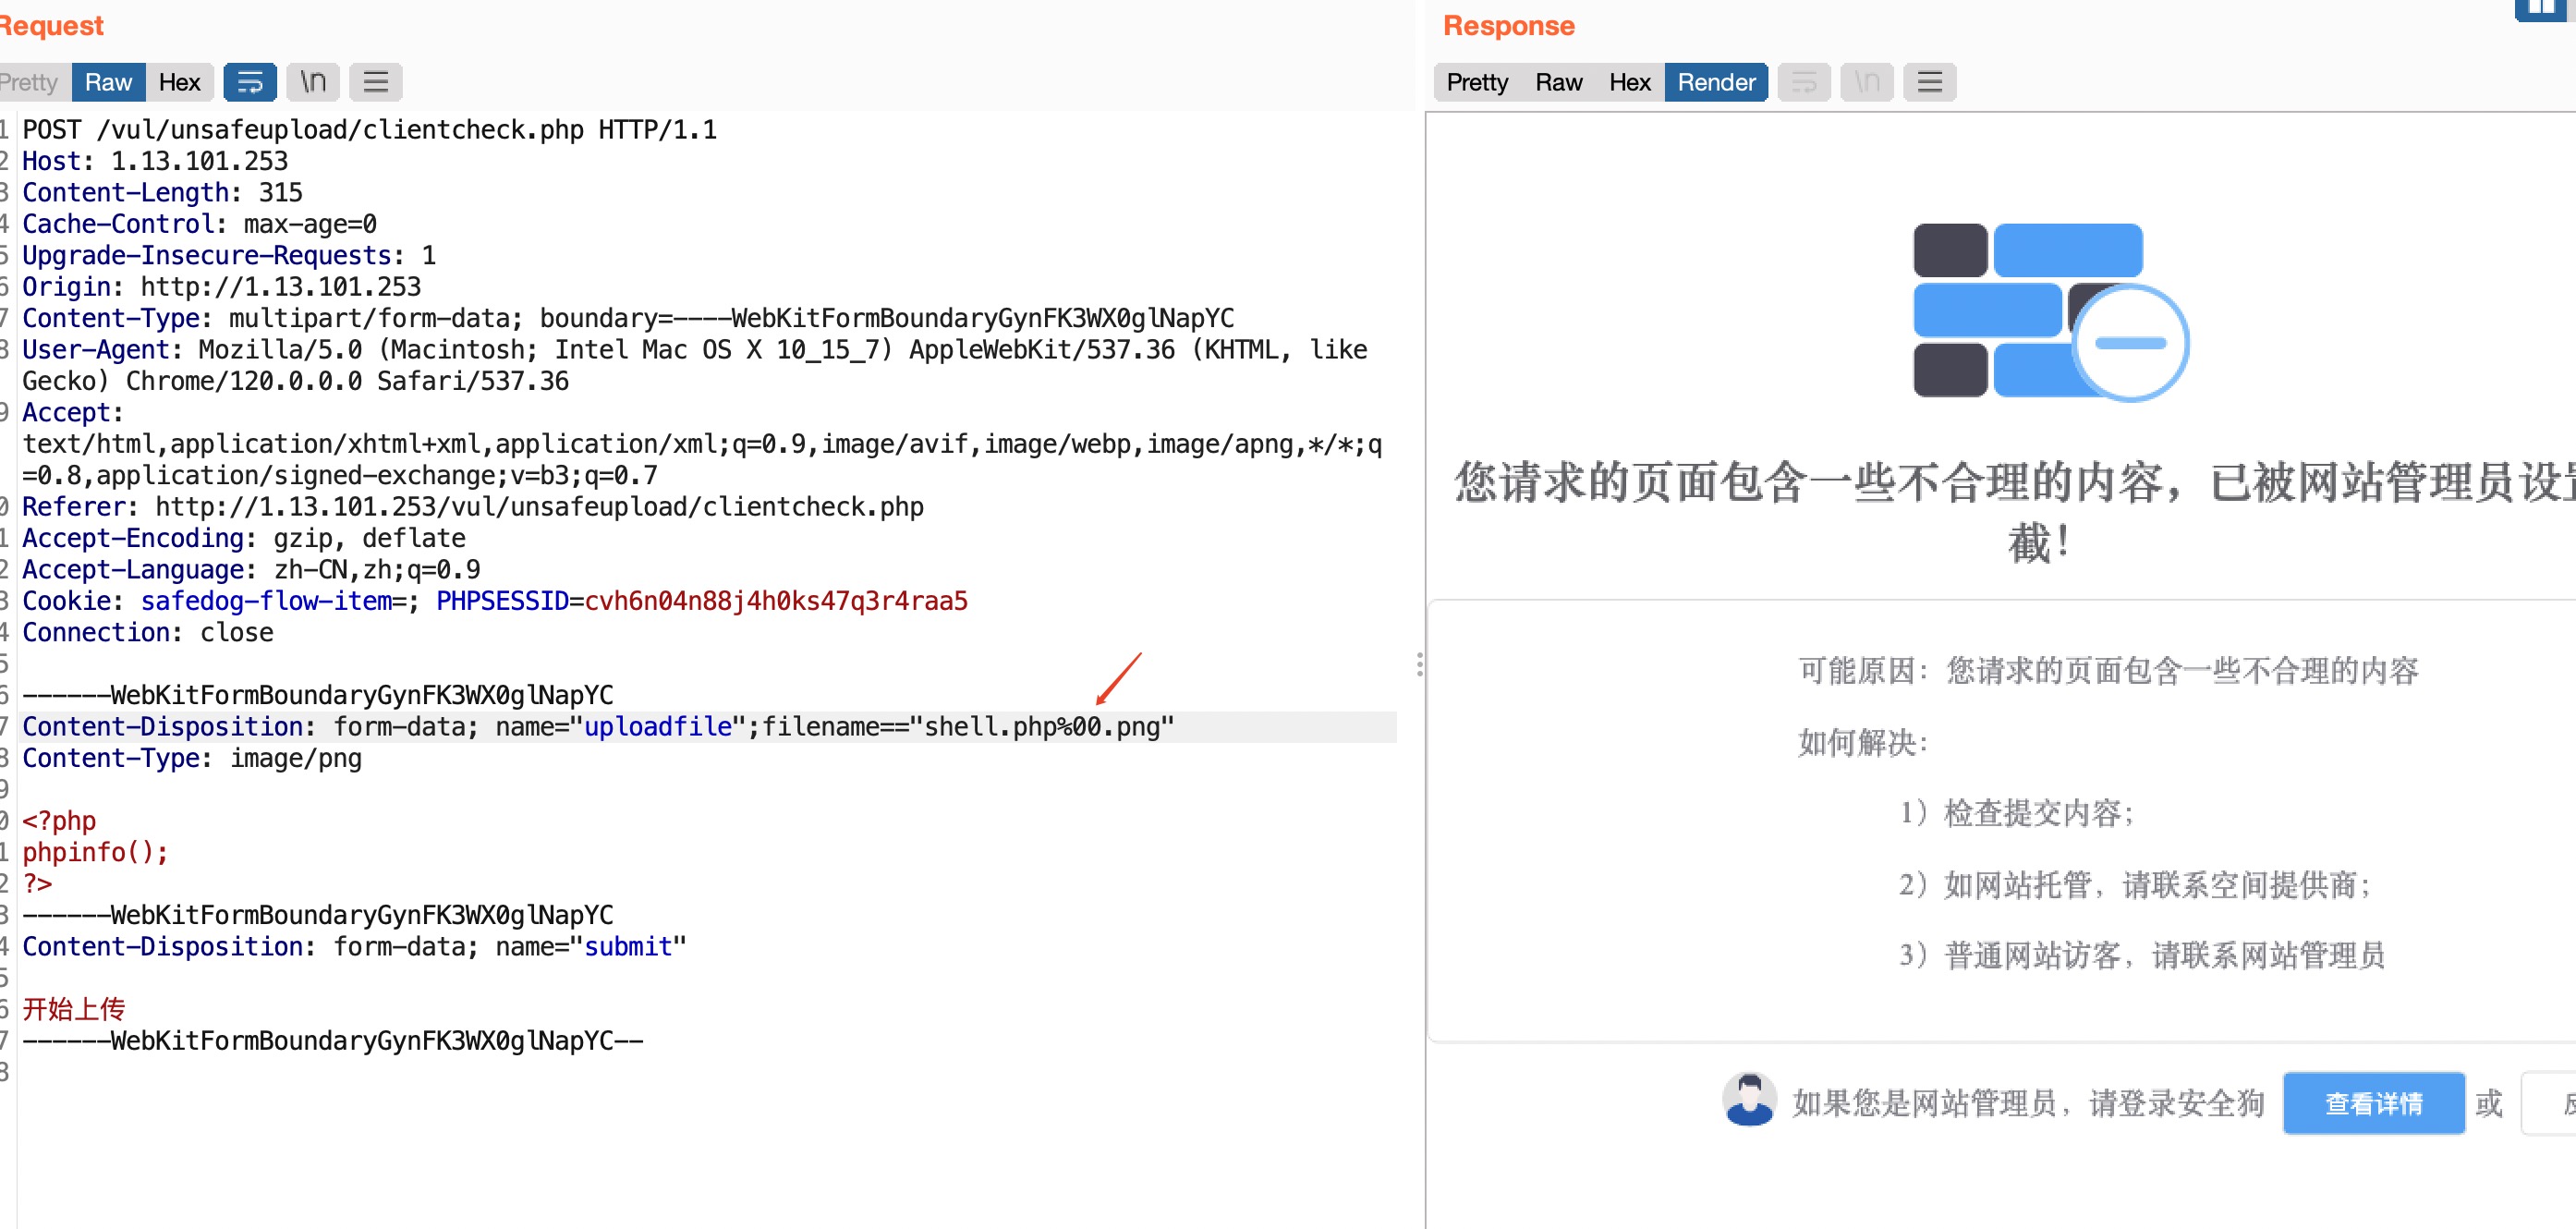
Task: Select the Response Render tab
Action: click(x=1715, y=82)
